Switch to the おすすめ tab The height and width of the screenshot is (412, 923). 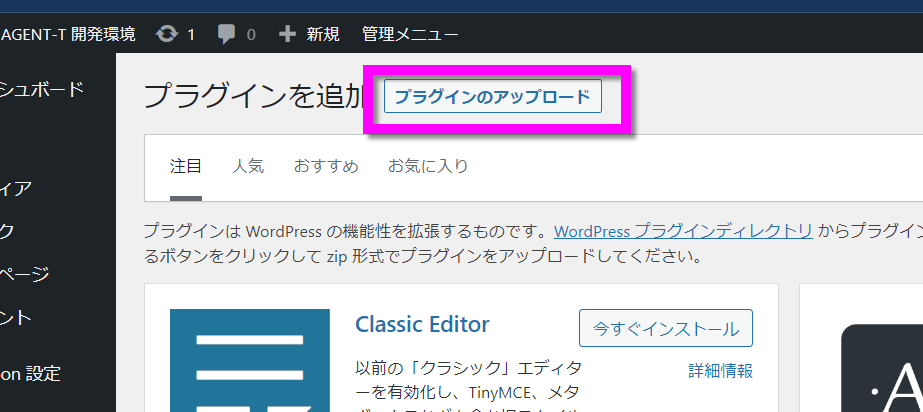tap(326, 166)
